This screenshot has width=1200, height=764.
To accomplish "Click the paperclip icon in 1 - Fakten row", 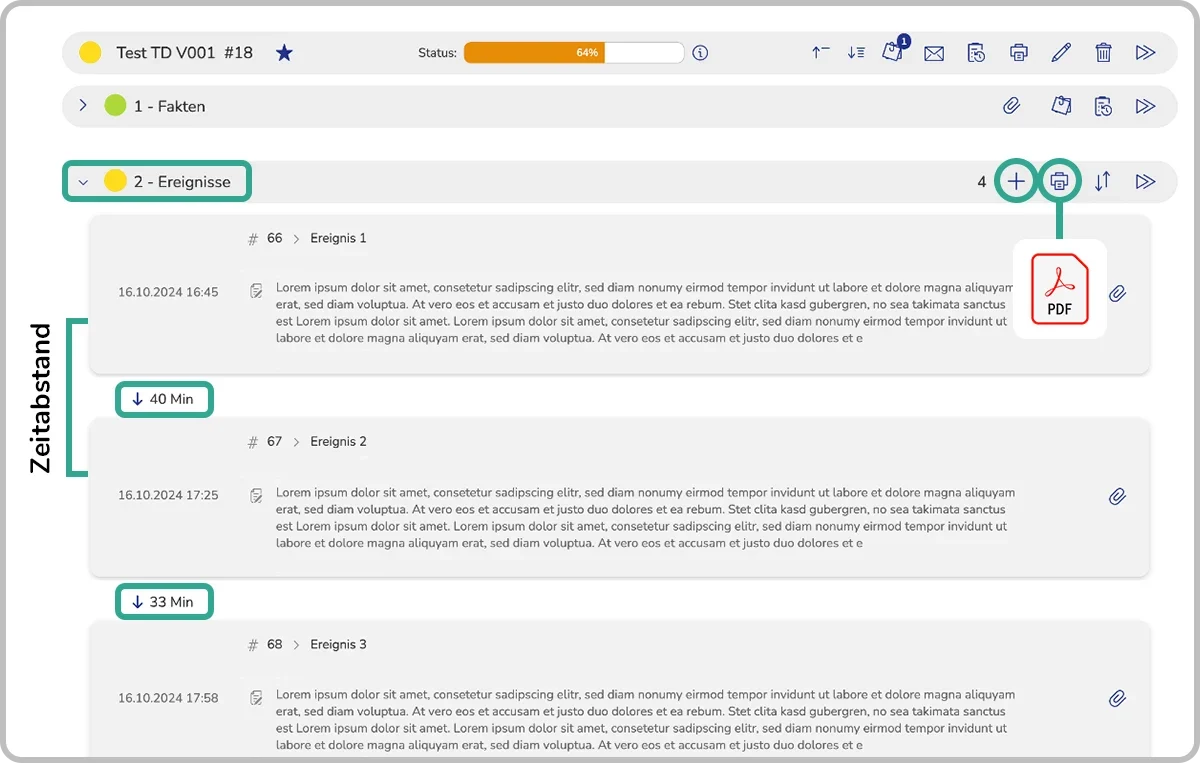I will [x=1012, y=106].
